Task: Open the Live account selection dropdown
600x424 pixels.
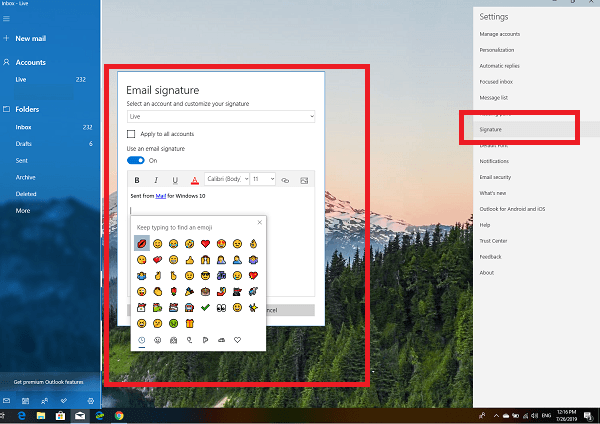Action: click(221, 116)
